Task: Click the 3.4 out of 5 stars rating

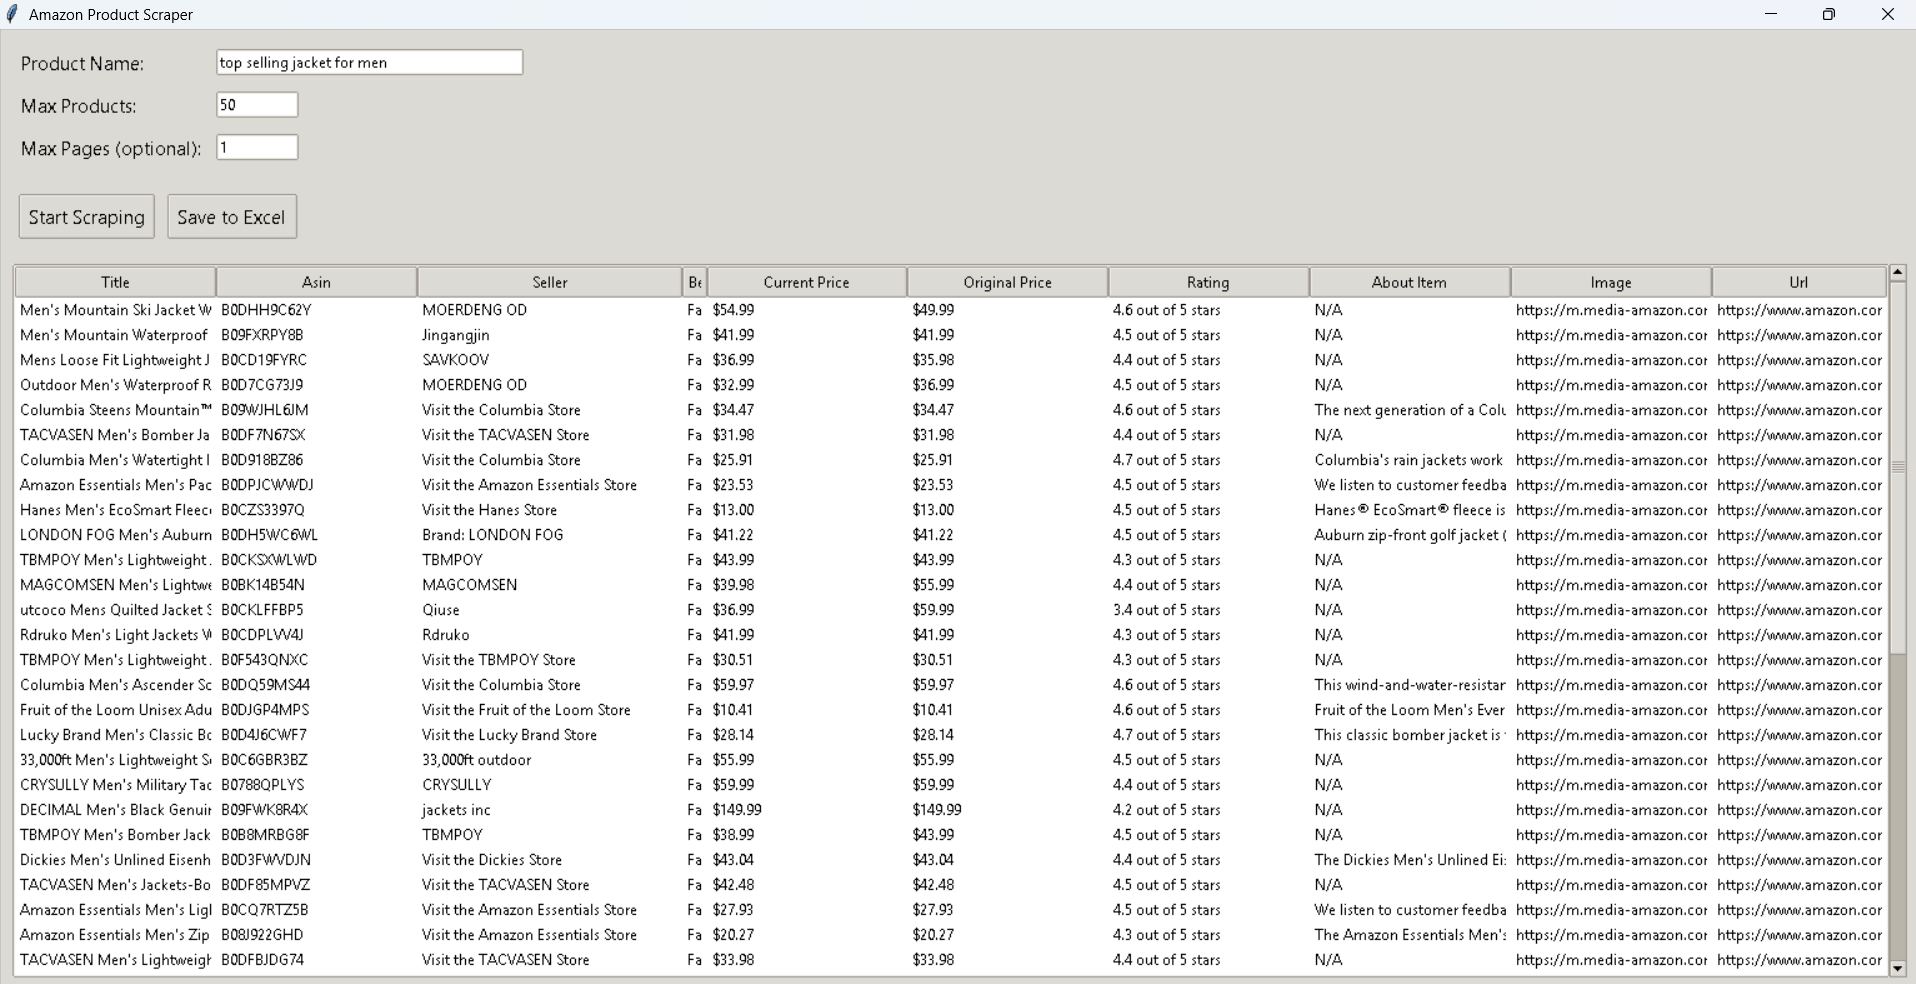Action: (x=1166, y=610)
